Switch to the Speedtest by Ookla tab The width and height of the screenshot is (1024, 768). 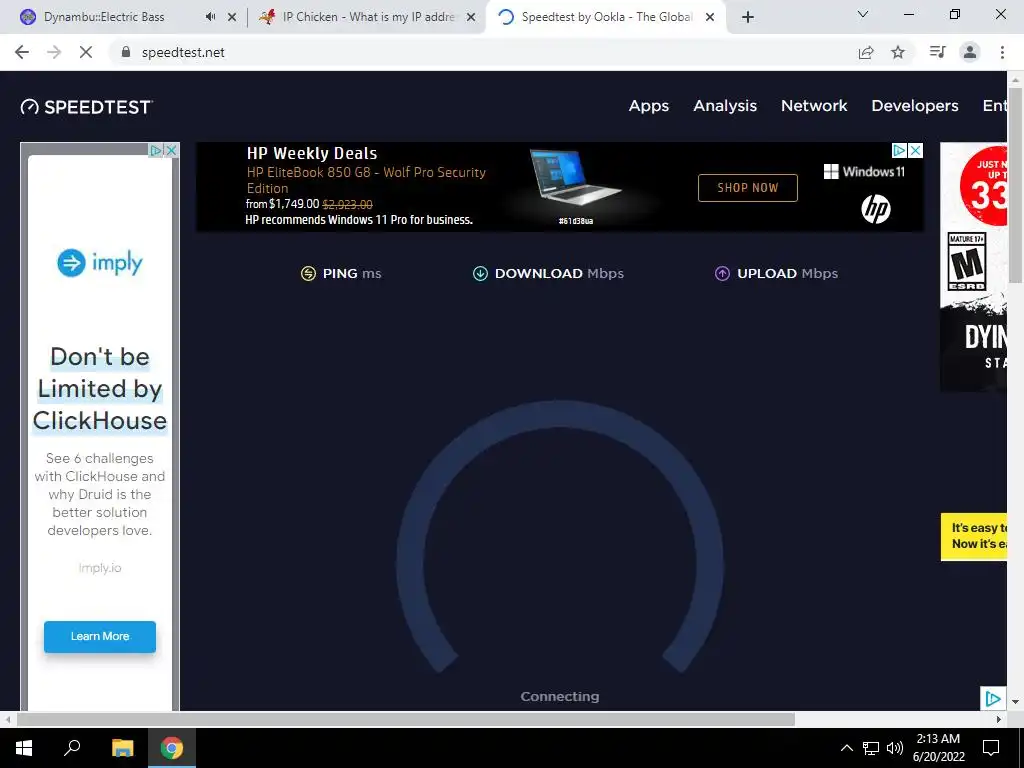(605, 17)
